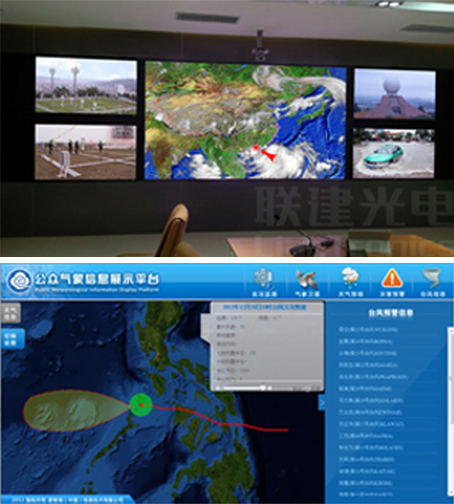The height and width of the screenshot is (504, 454).
Task: Click the typhoon list scrollbar up arrow
Action: point(451,330)
